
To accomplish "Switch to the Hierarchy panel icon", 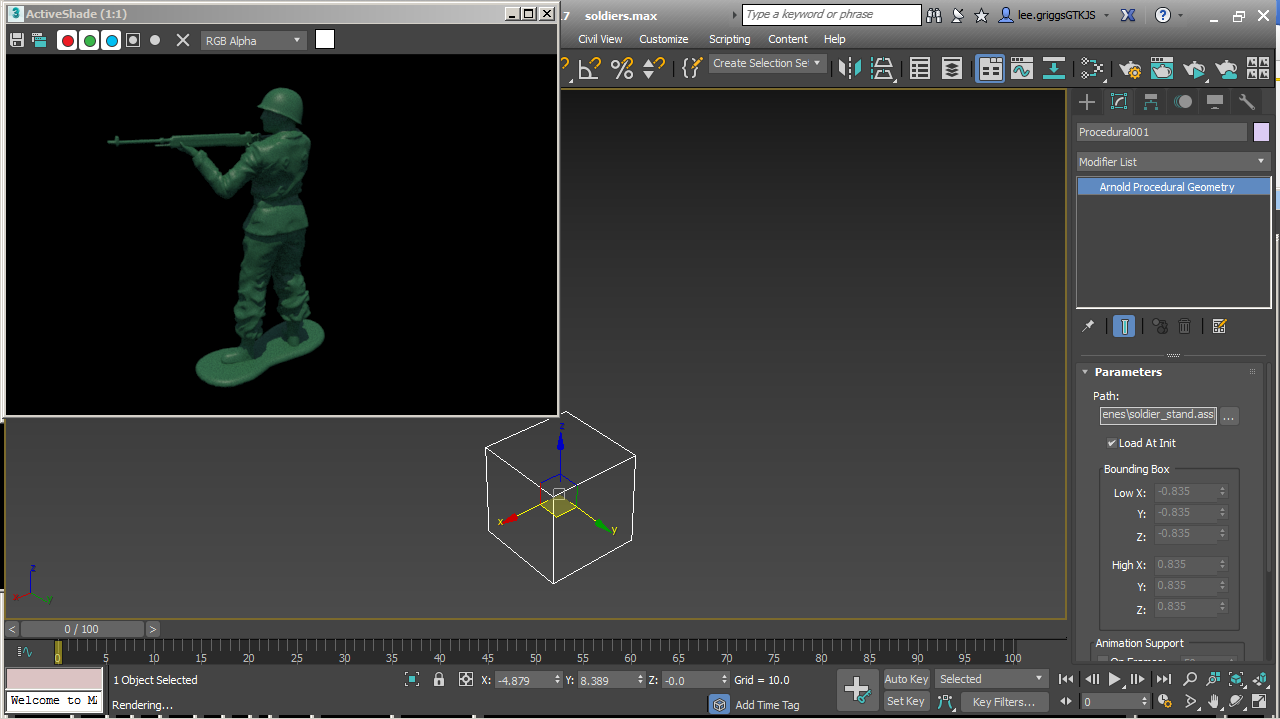I will pos(1151,102).
